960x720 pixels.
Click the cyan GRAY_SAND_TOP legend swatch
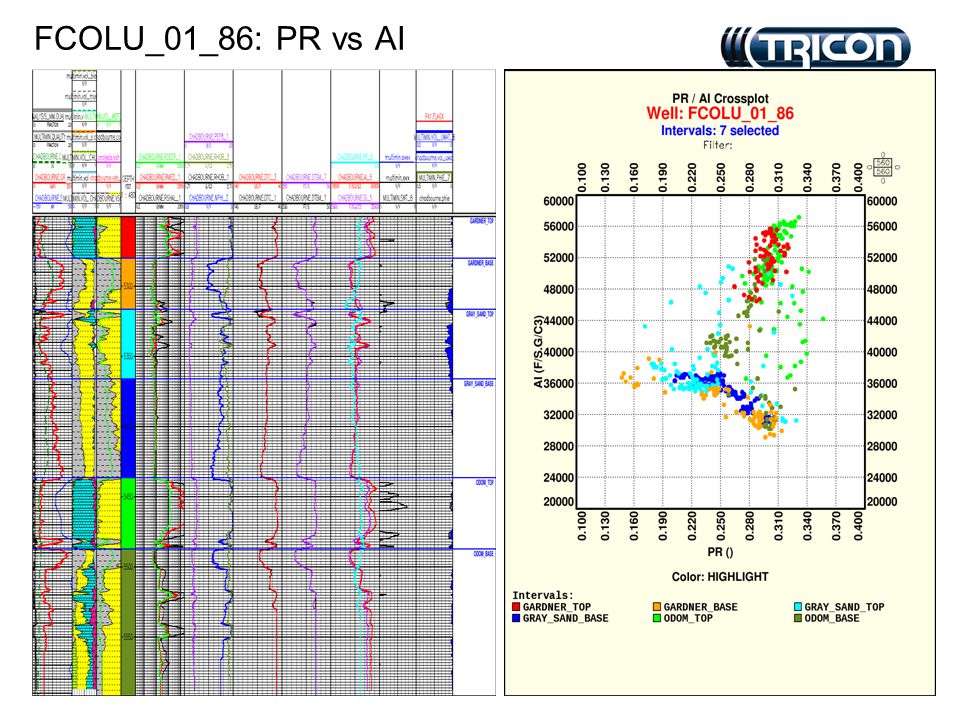click(x=798, y=607)
